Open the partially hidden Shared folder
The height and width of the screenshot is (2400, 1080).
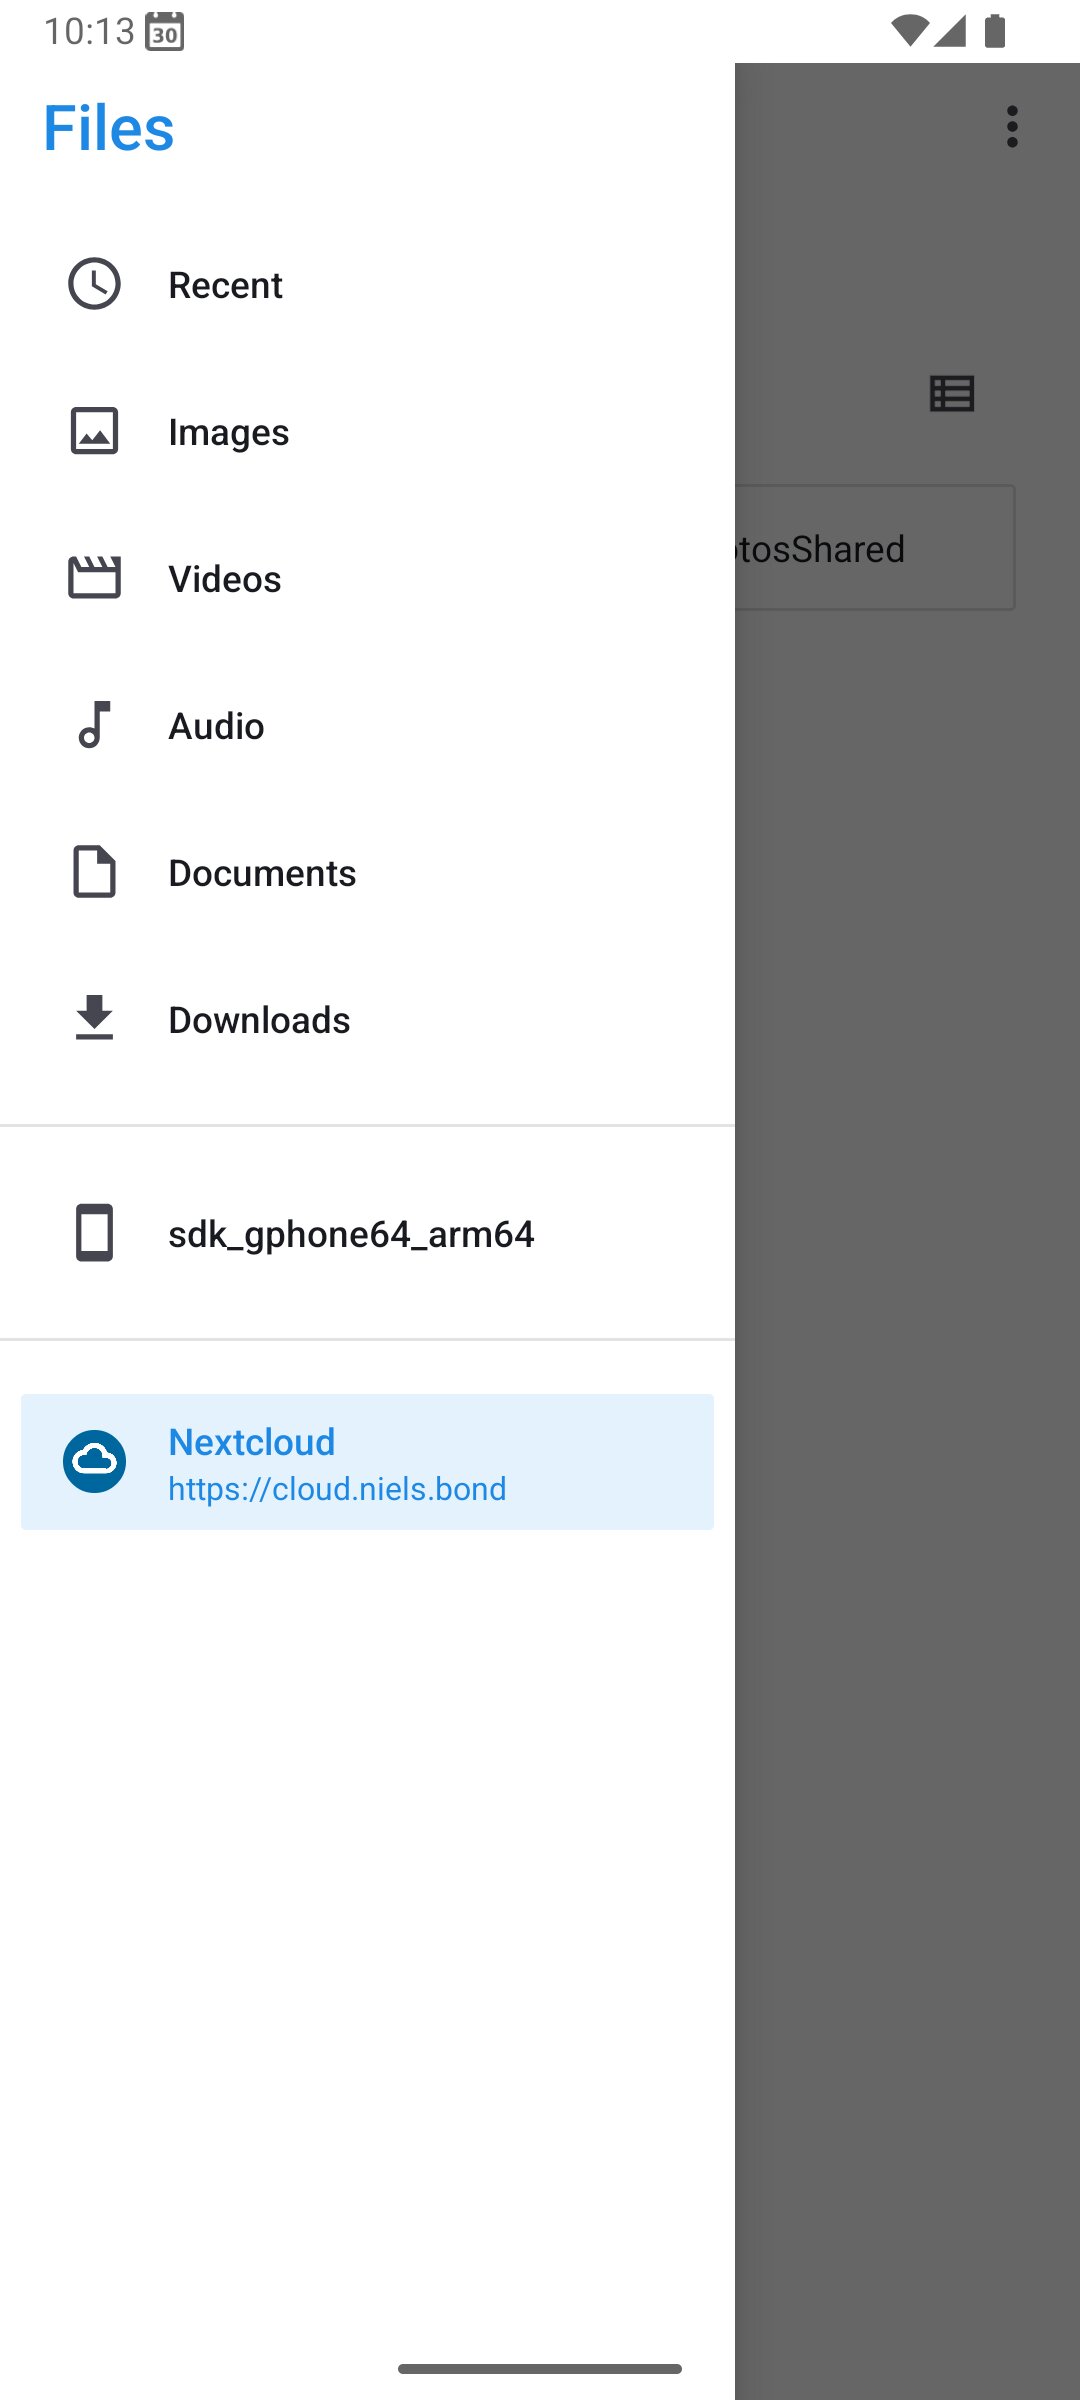[x=875, y=548]
